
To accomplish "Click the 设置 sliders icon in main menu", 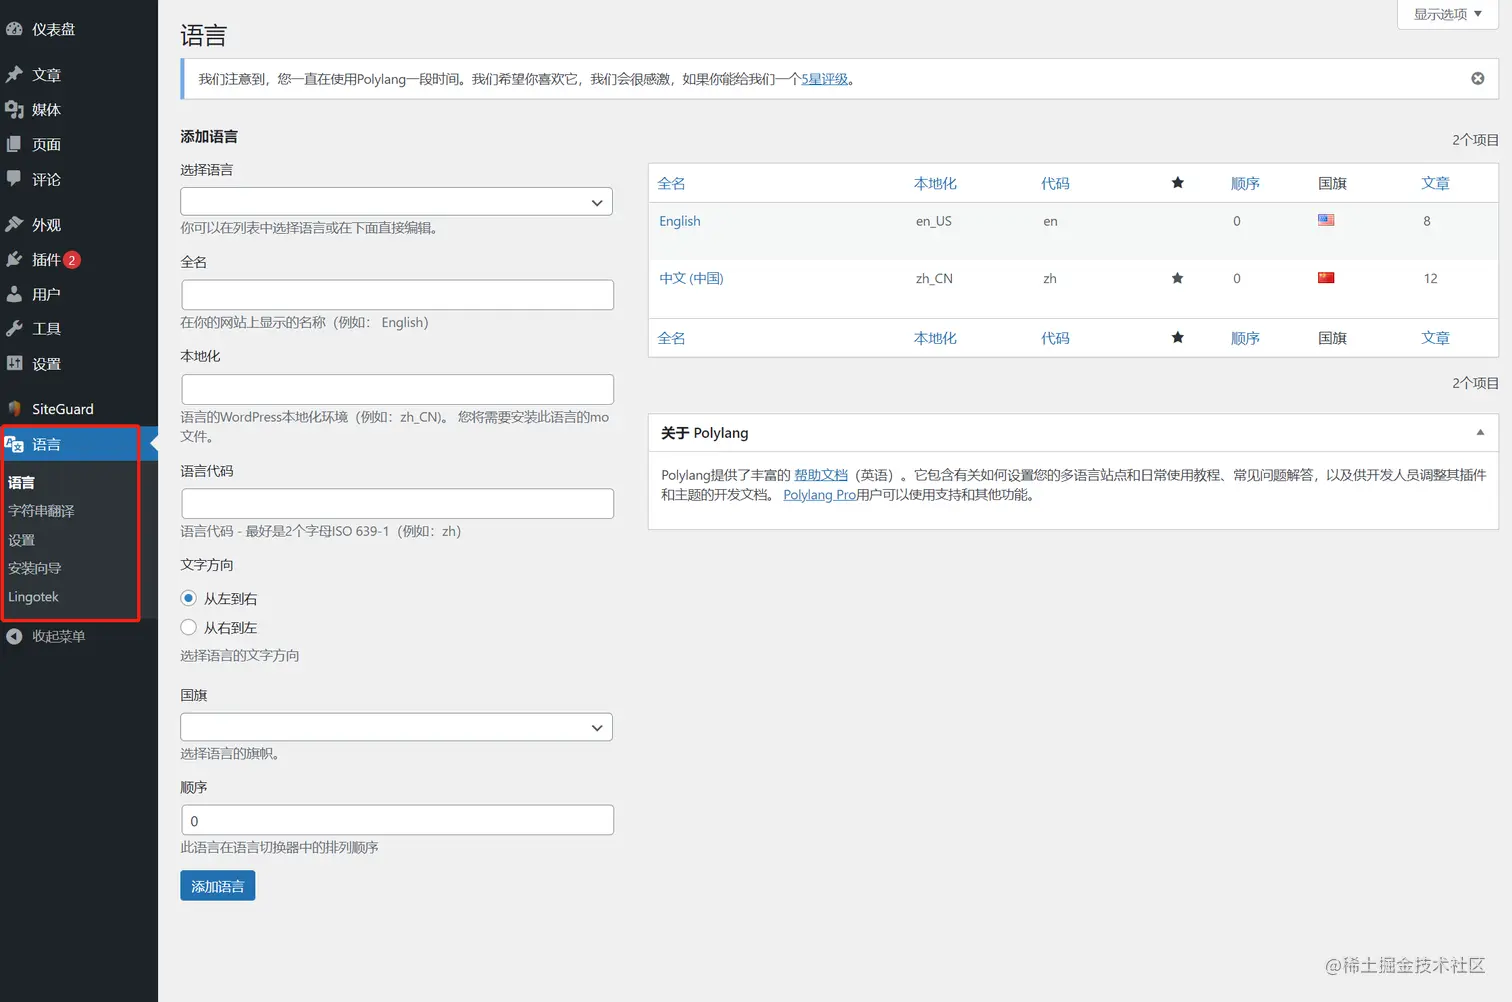I will pyautogui.click(x=14, y=363).
